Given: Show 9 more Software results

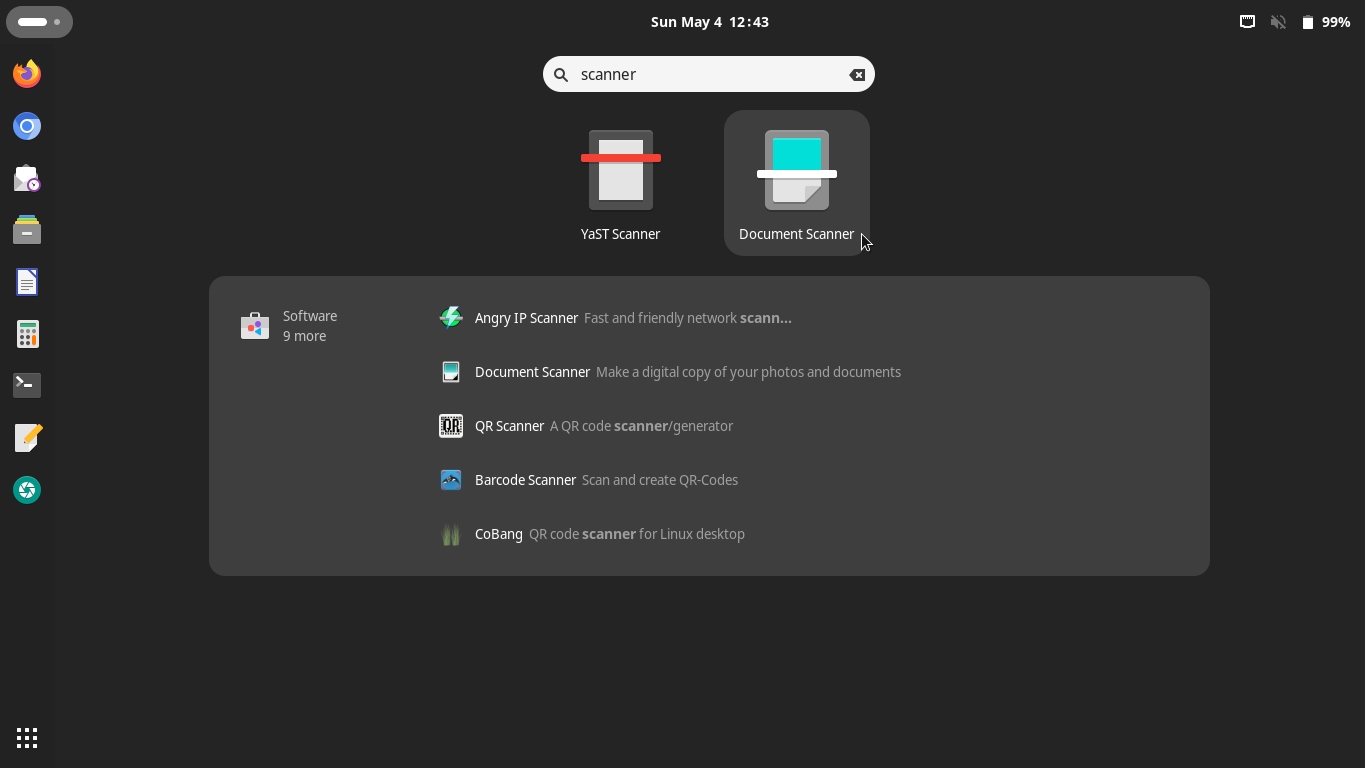Looking at the screenshot, I should (x=304, y=336).
